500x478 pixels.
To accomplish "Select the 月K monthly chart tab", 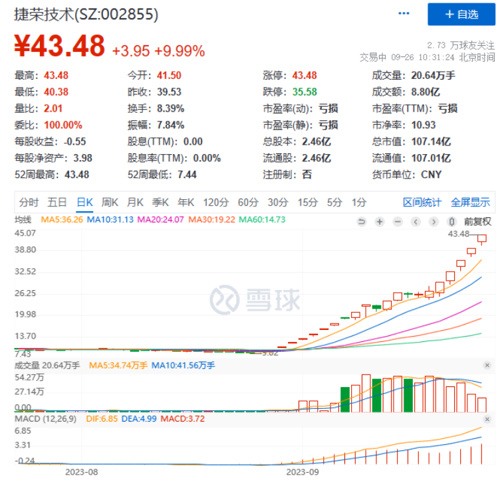I will 135,202.
